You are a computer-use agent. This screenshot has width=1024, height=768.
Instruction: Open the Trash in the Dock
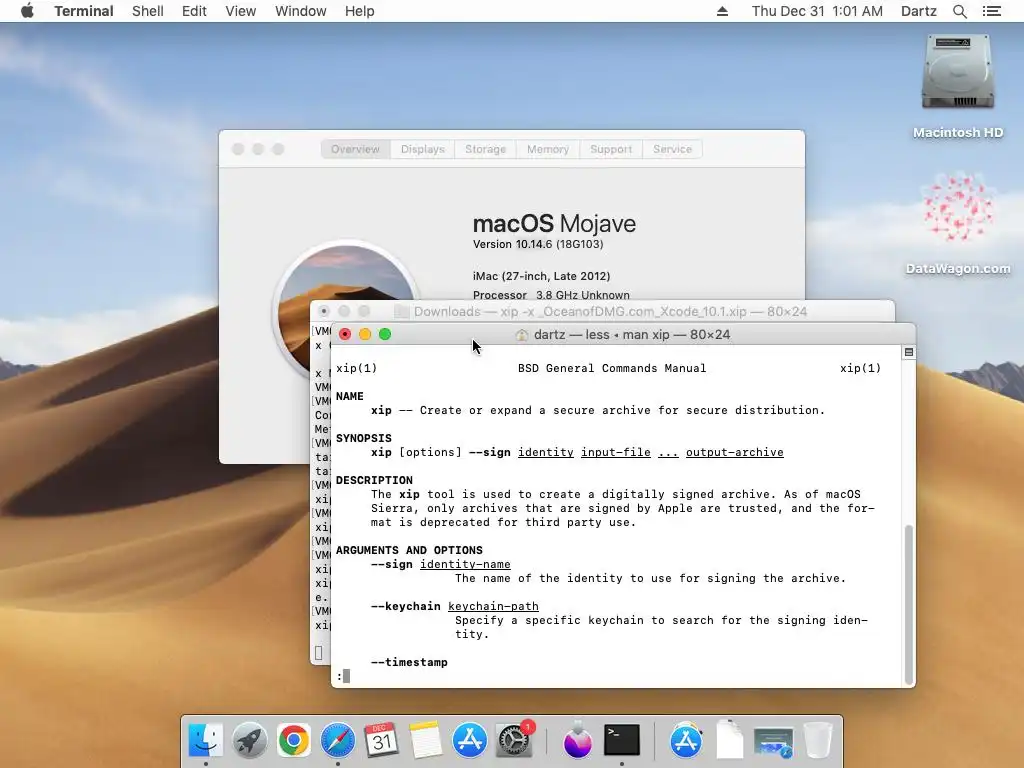818,740
